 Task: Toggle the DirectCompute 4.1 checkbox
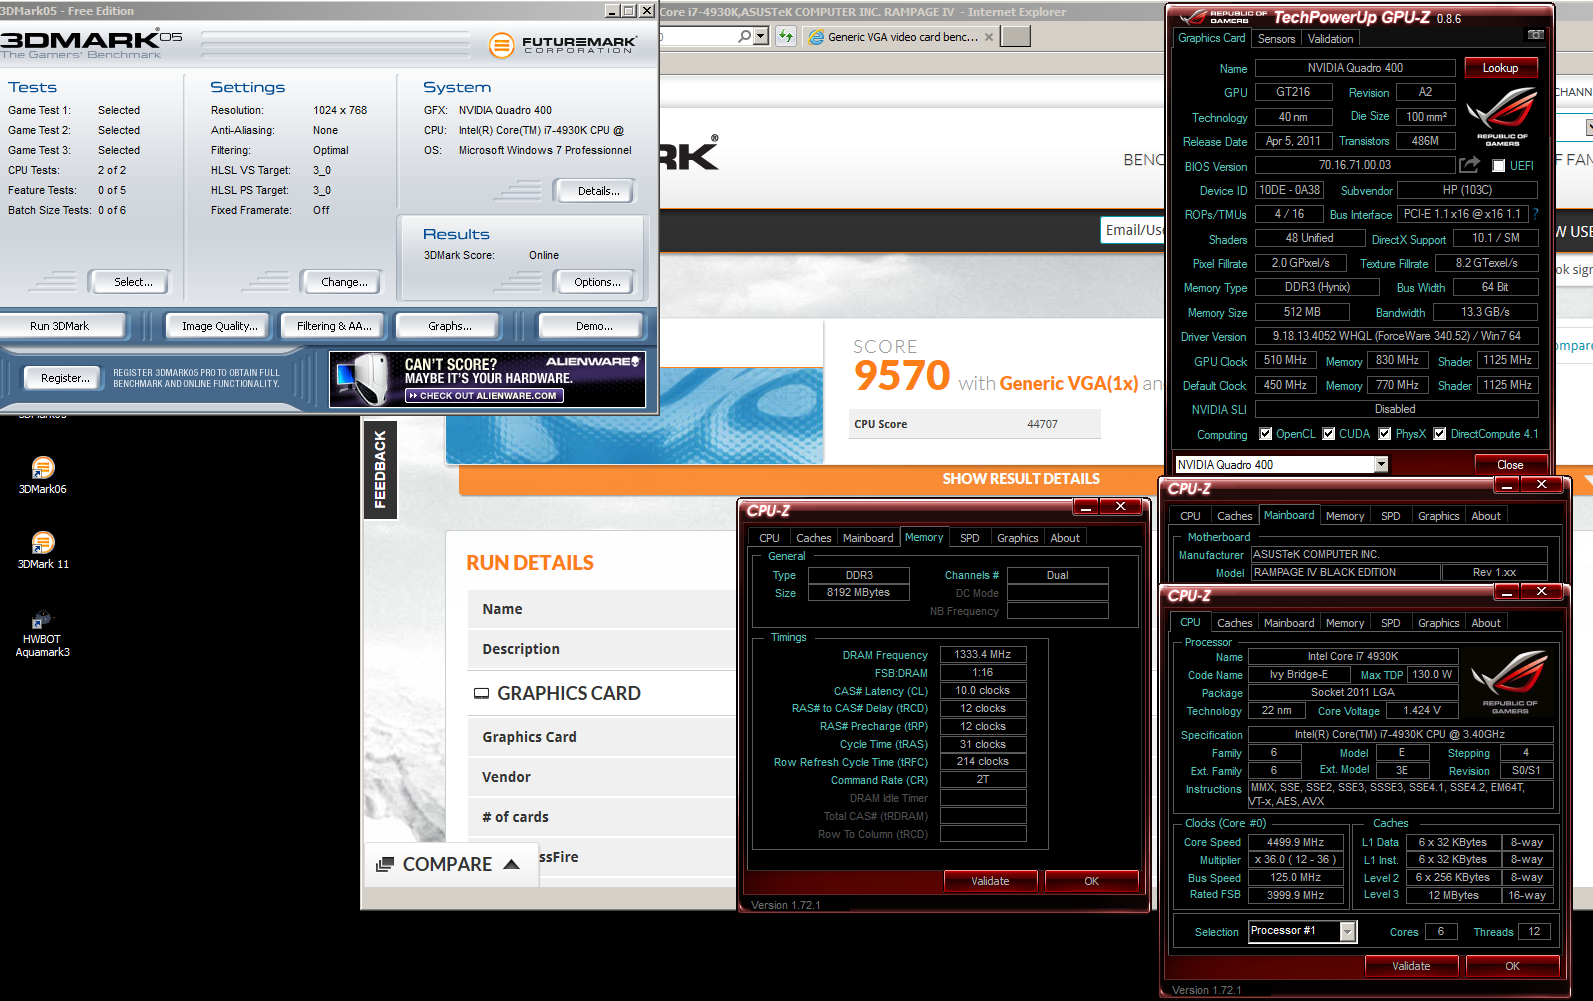click(1440, 434)
